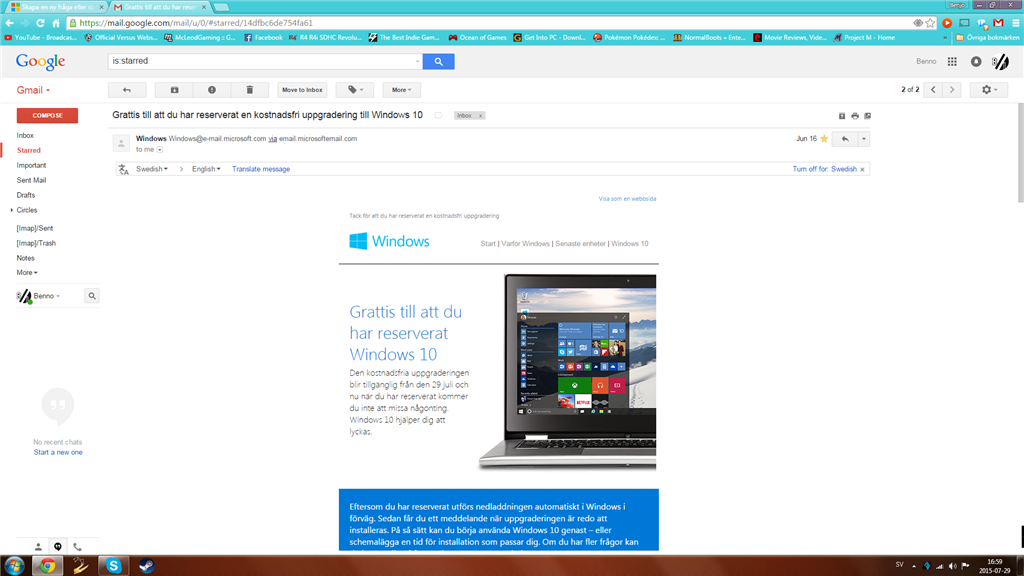Open the Hangouts conversations icon at bottom
This screenshot has height=576, width=1024.
(x=57, y=547)
